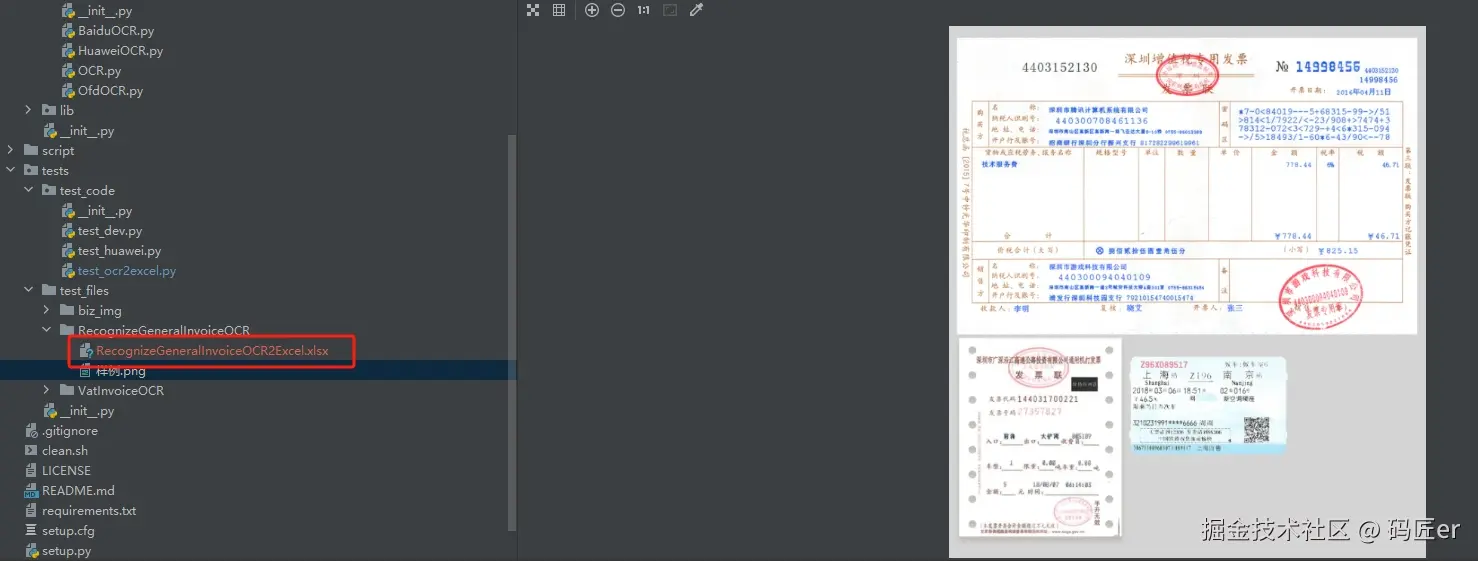Select the VatInvoiceOCR folder name
This screenshot has width=1478, height=561.
121,391
